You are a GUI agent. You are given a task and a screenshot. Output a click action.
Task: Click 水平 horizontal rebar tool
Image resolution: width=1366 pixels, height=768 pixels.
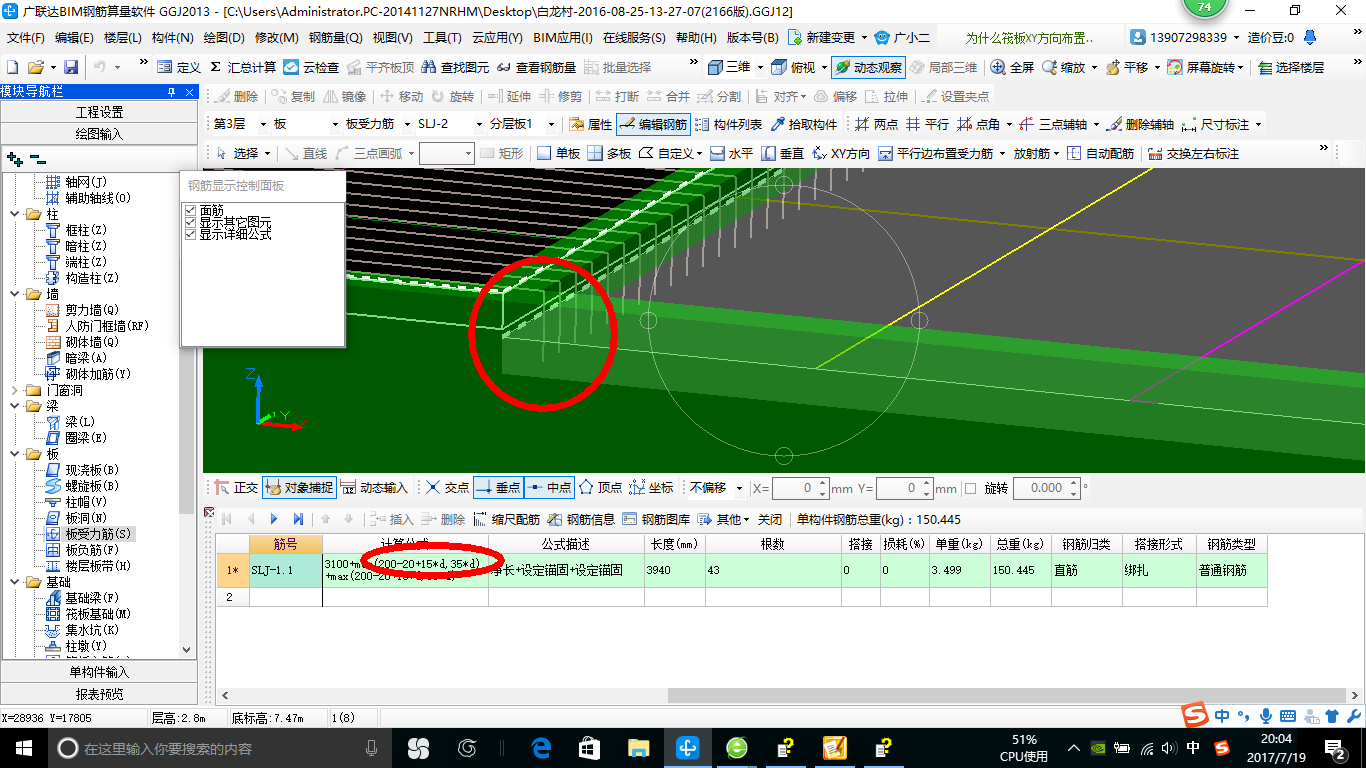pos(731,153)
